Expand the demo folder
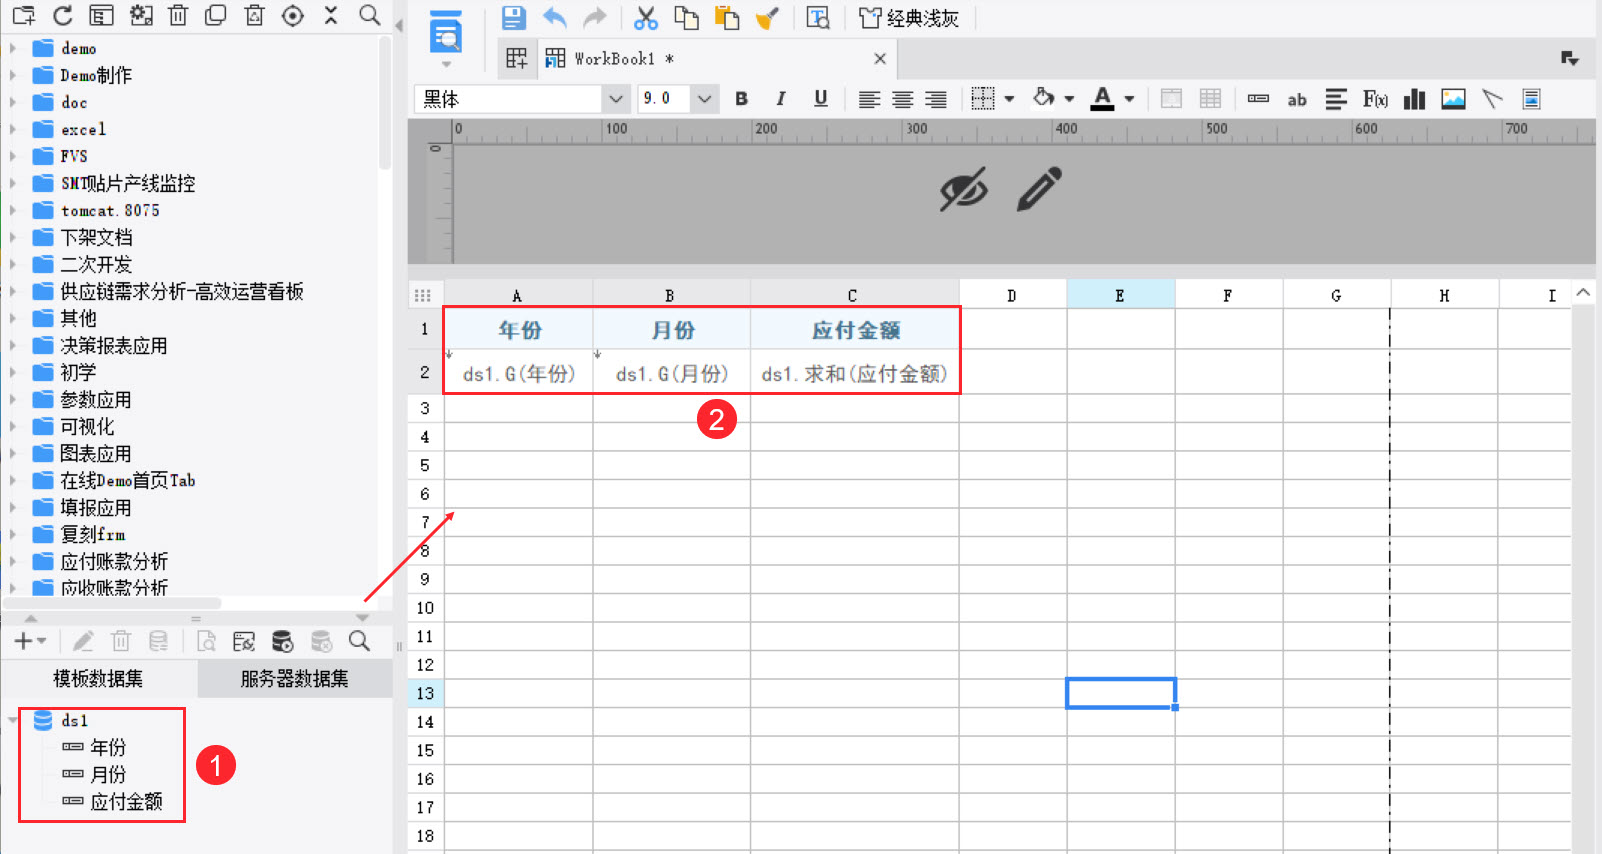Image resolution: width=1602 pixels, height=854 pixels. click(13, 48)
